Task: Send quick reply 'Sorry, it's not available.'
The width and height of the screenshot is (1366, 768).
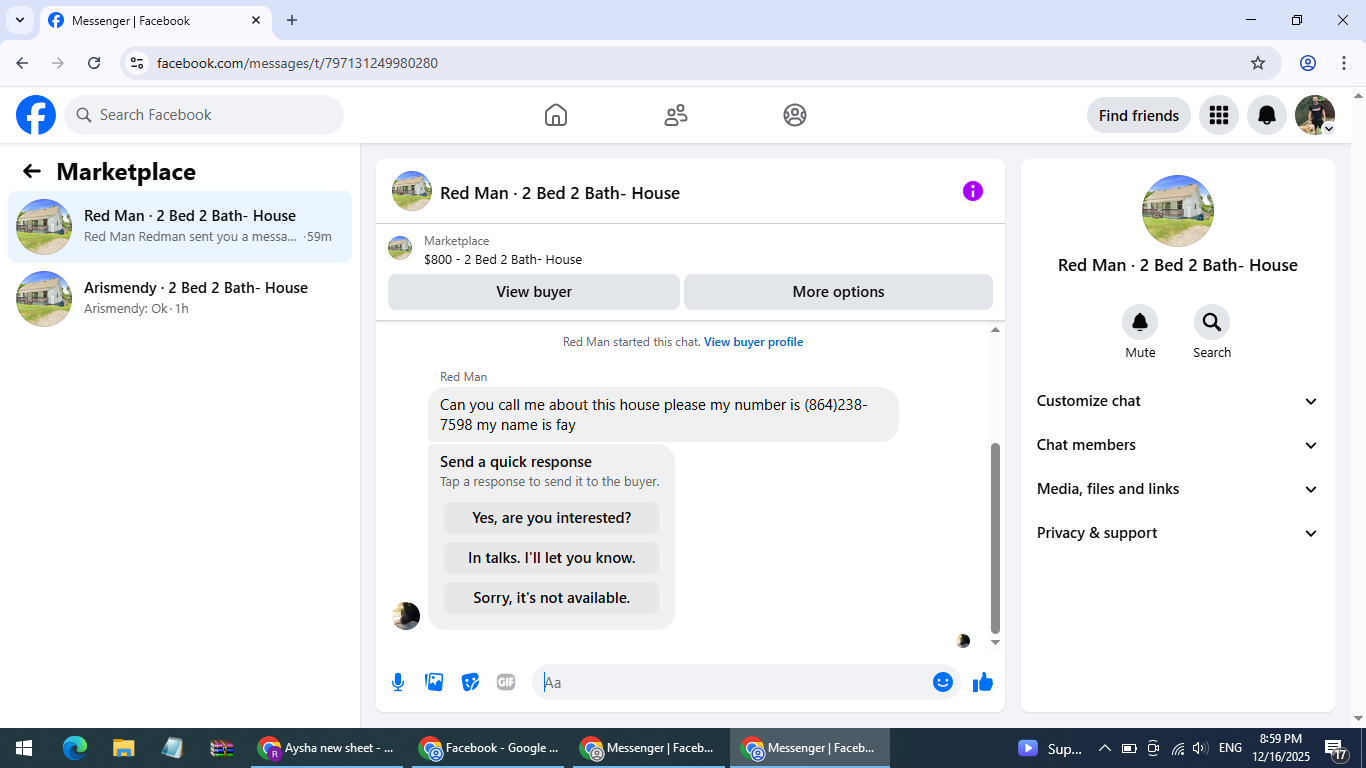Action: click(x=552, y=598)
